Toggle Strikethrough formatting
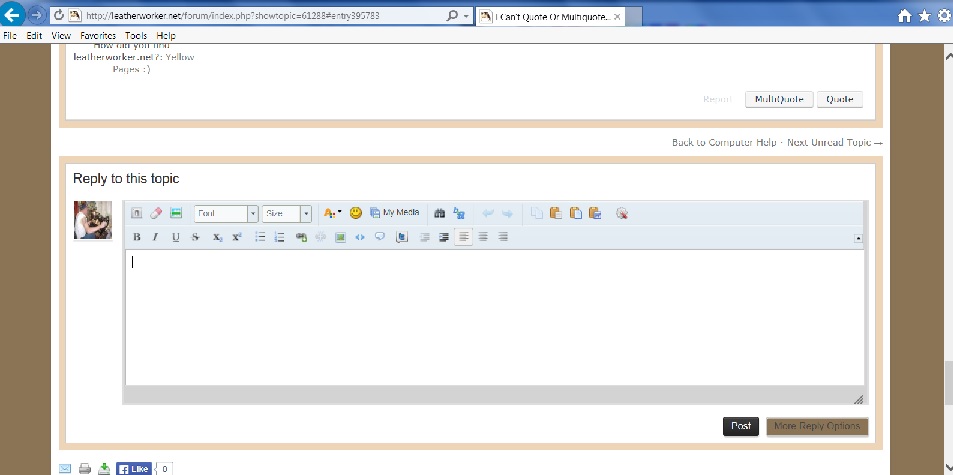 point(195,237)
